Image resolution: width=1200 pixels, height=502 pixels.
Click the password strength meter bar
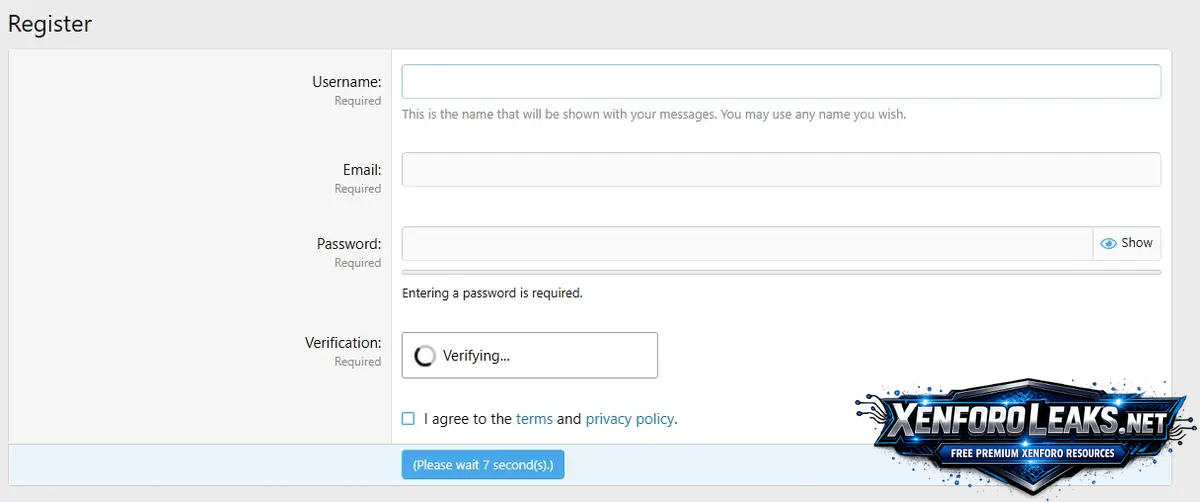pos(781,272)
